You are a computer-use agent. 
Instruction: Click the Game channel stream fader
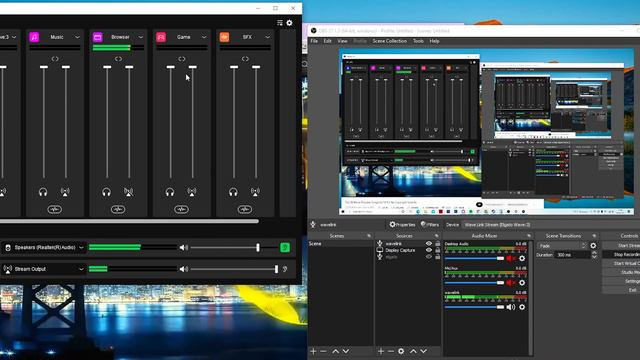pos(193,122)
